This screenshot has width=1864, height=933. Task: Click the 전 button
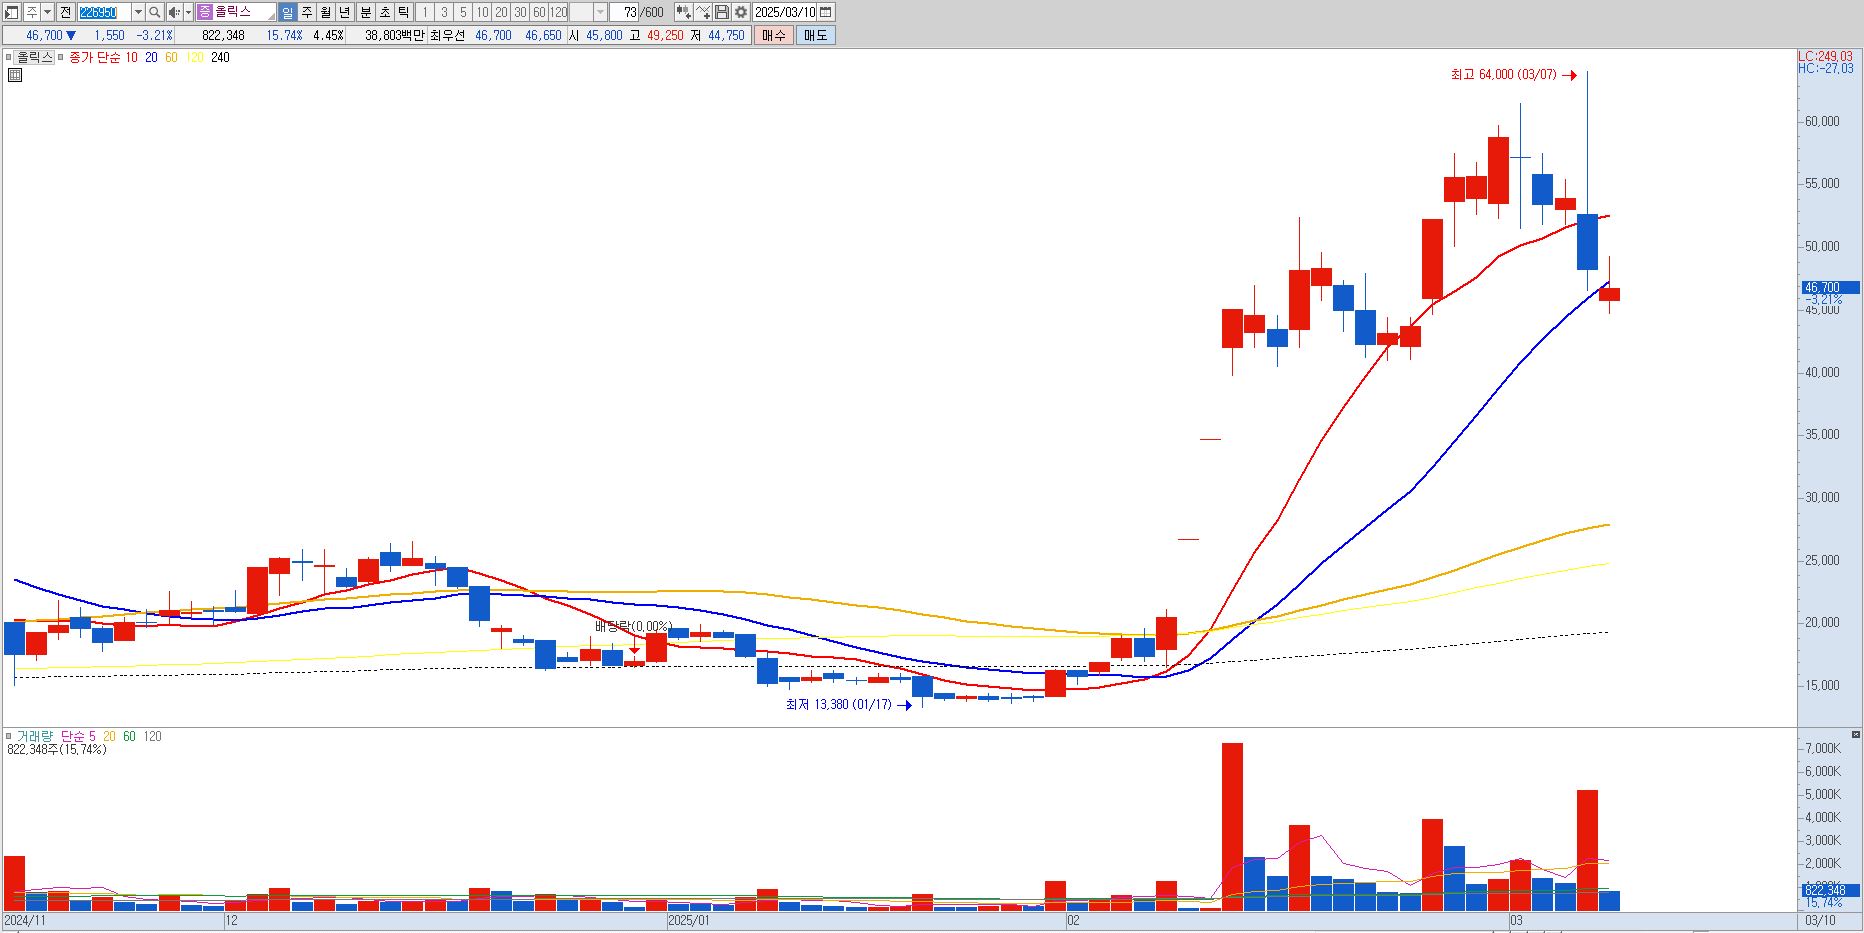(x=65, y=12)
